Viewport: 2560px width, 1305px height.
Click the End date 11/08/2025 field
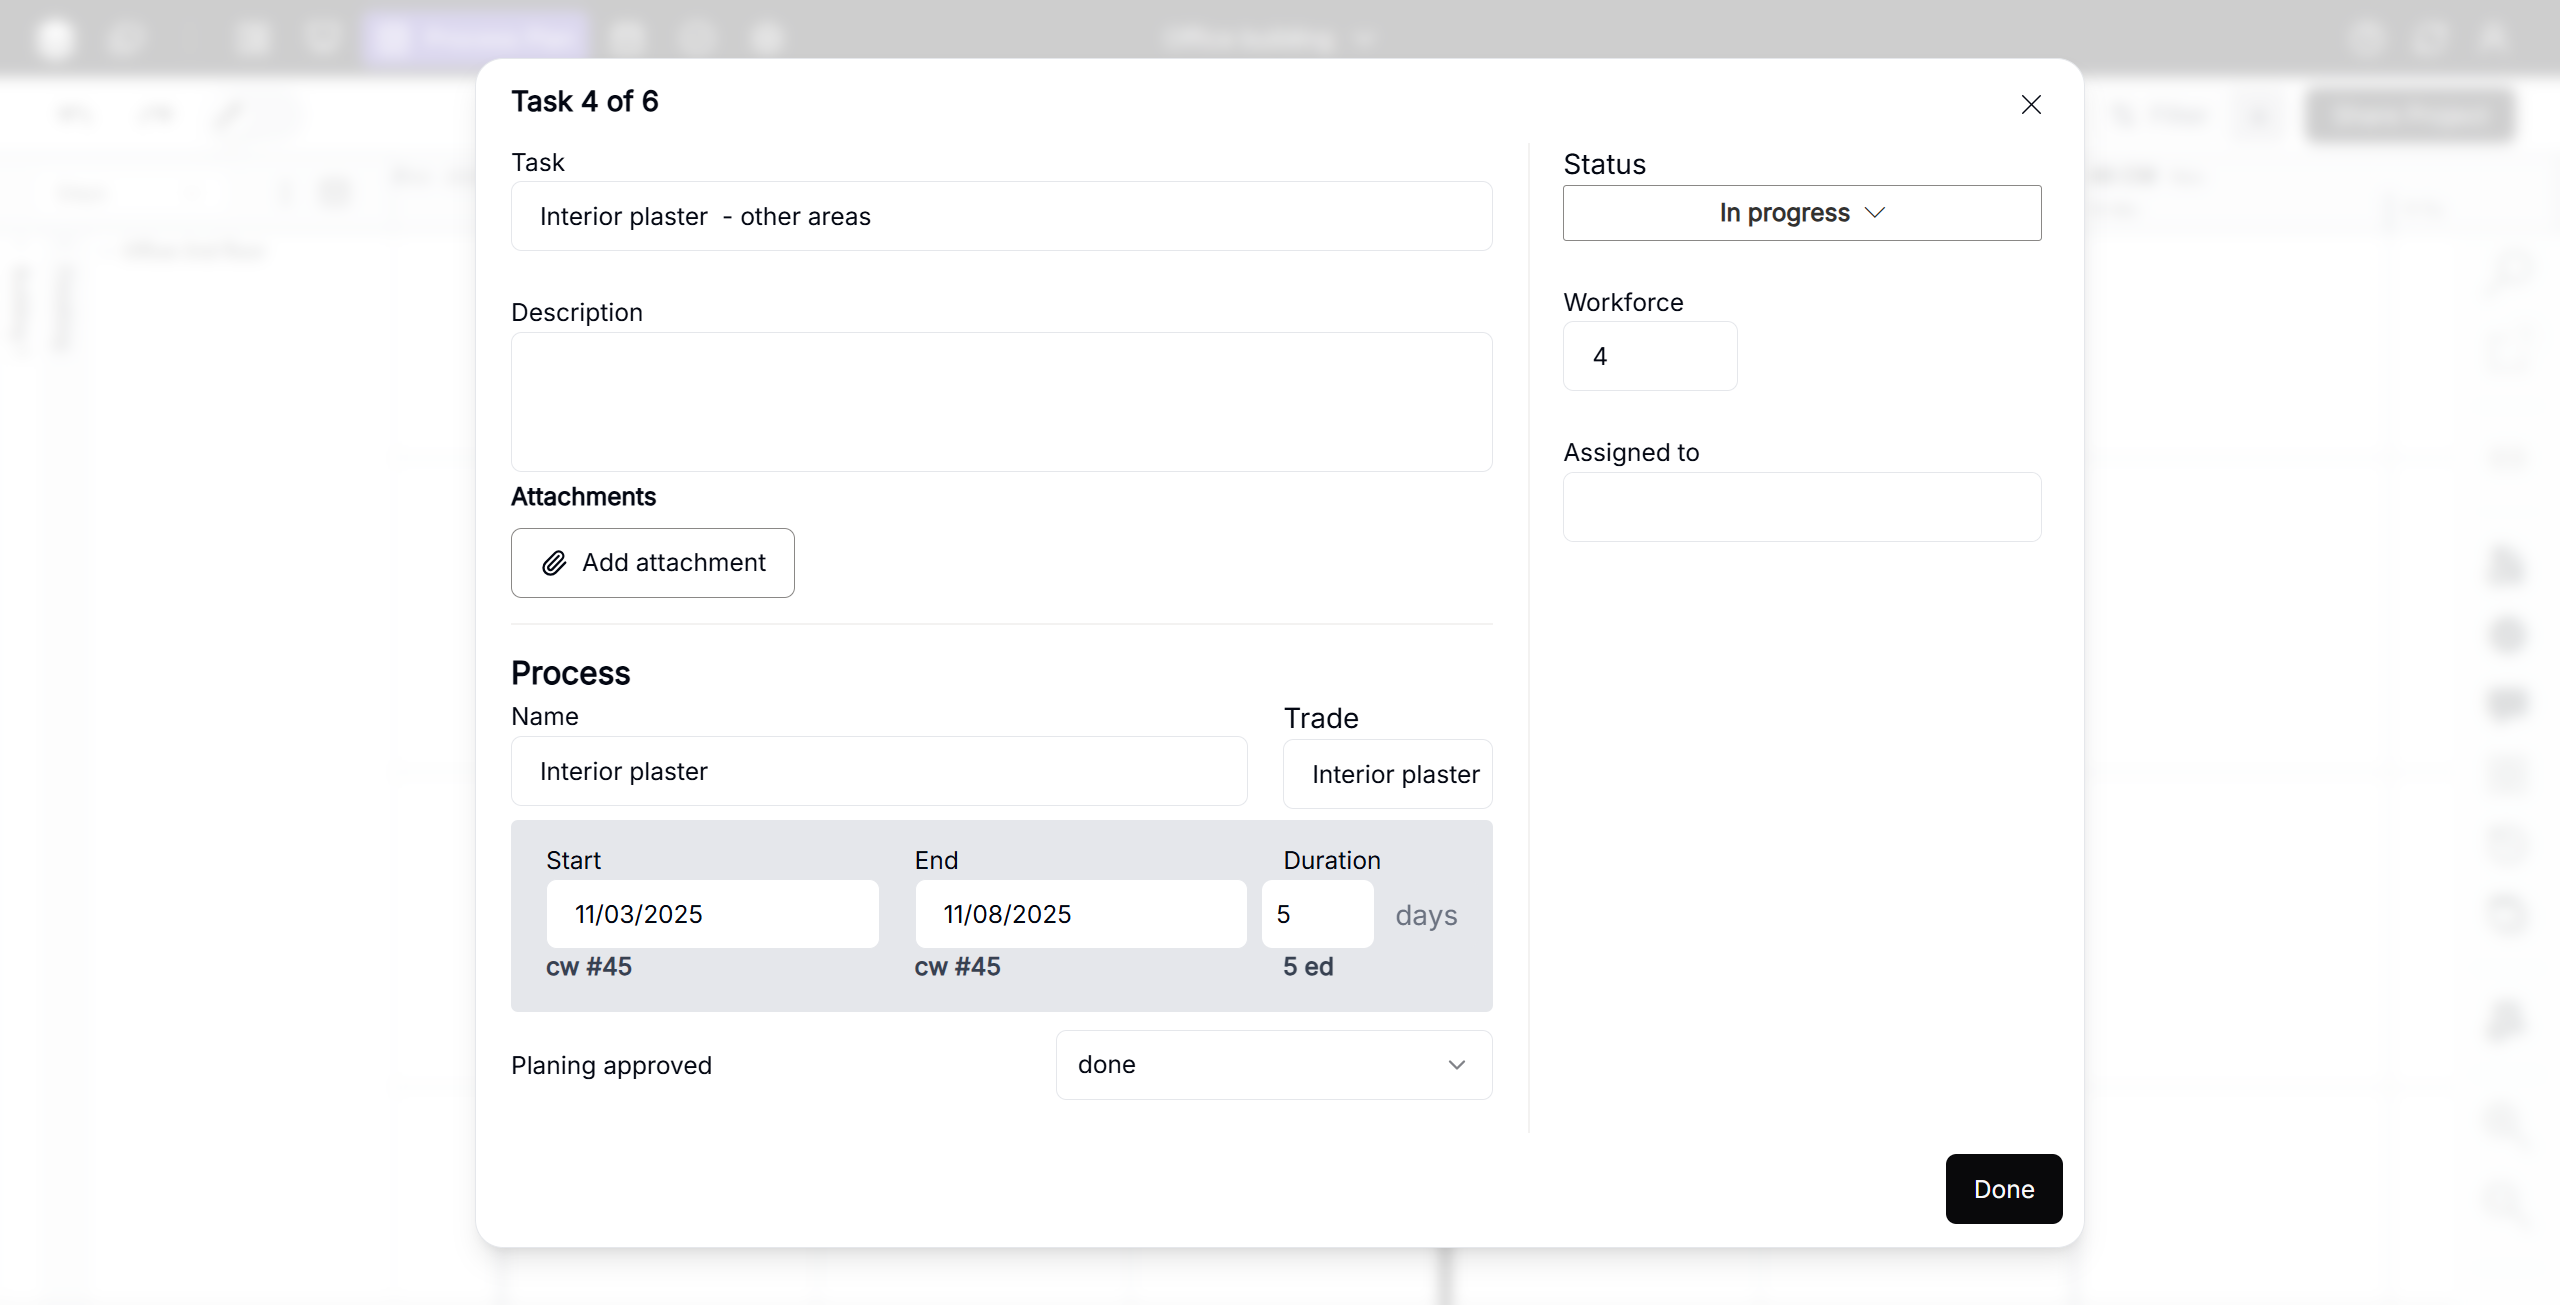coord(1080,914)
